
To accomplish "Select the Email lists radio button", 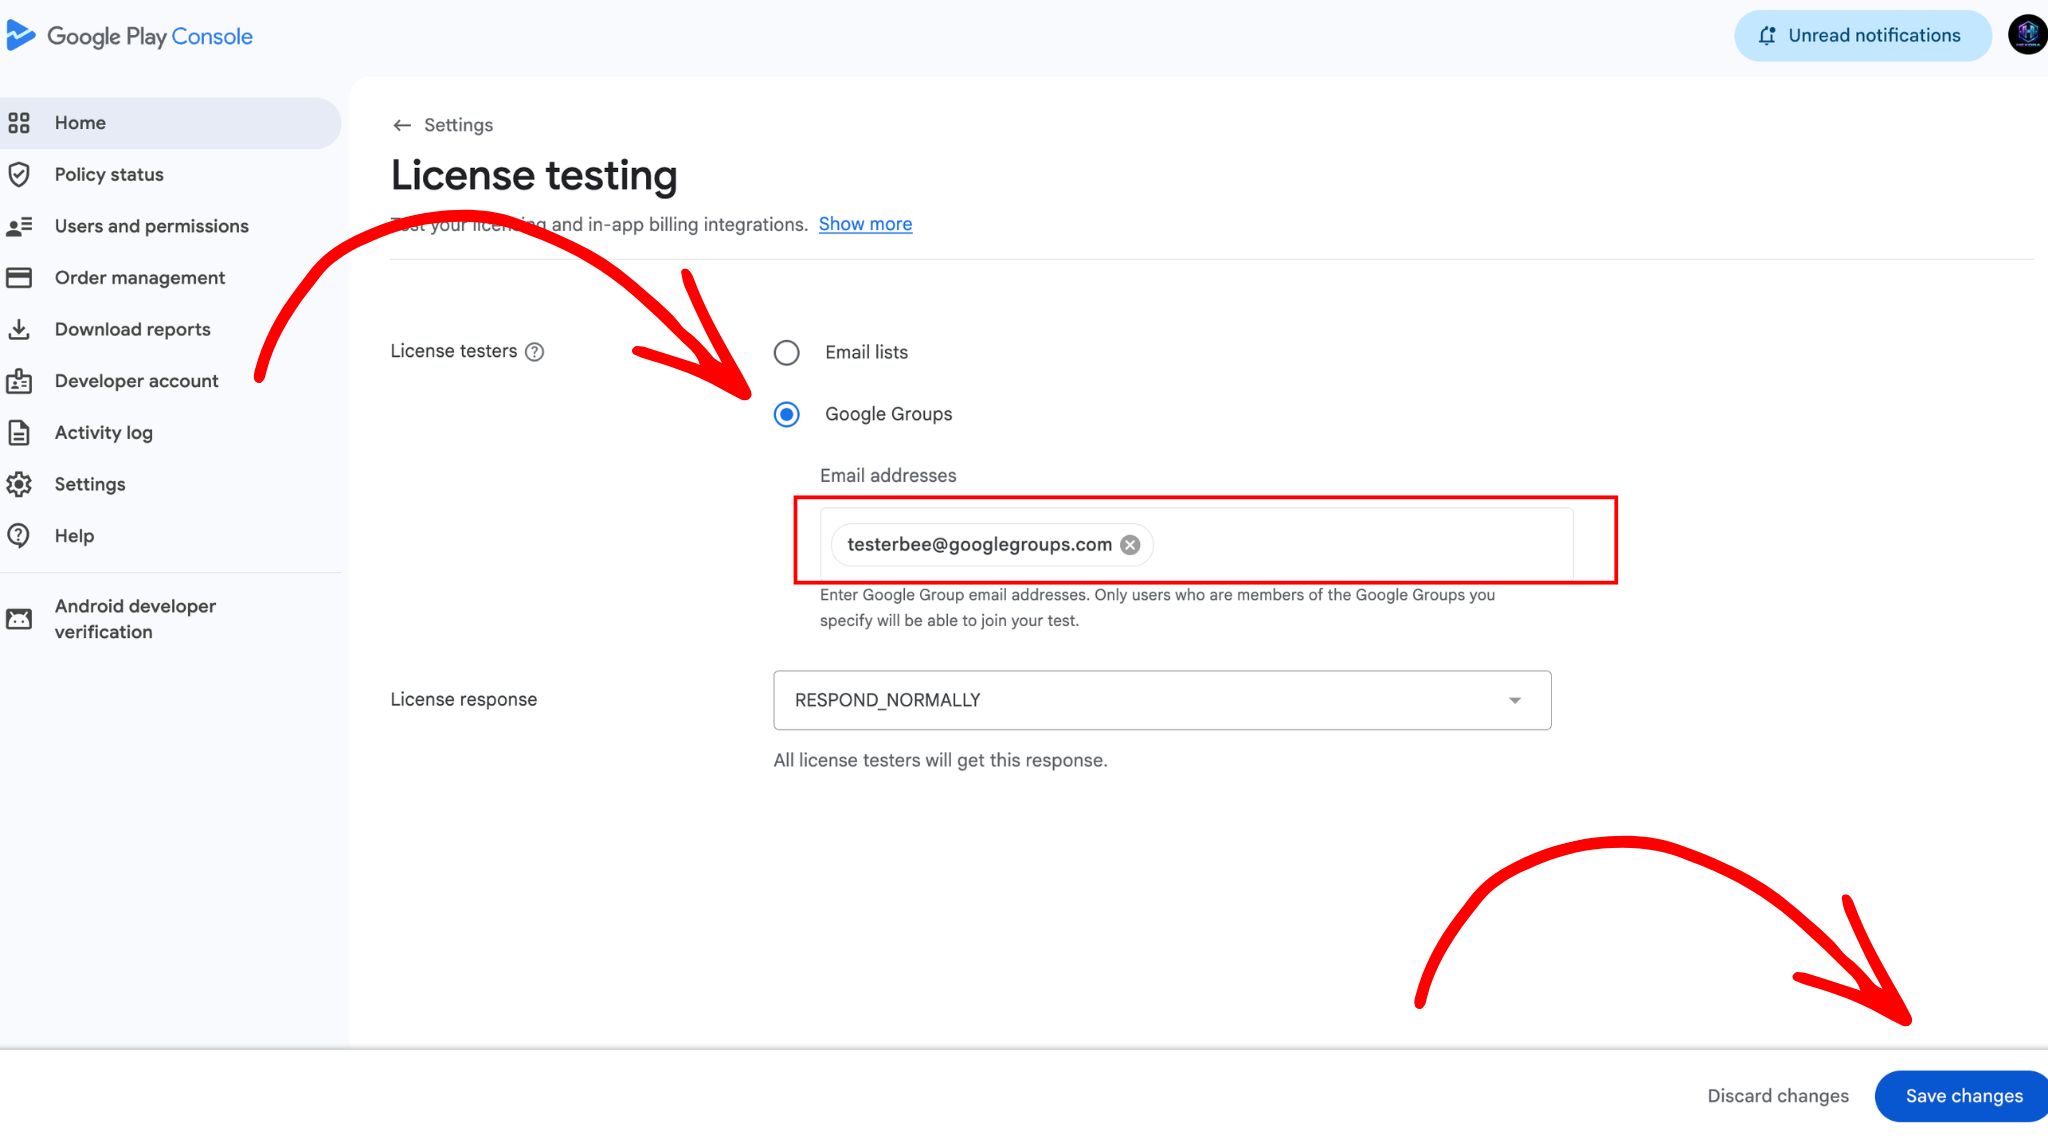I will point(787,353).
